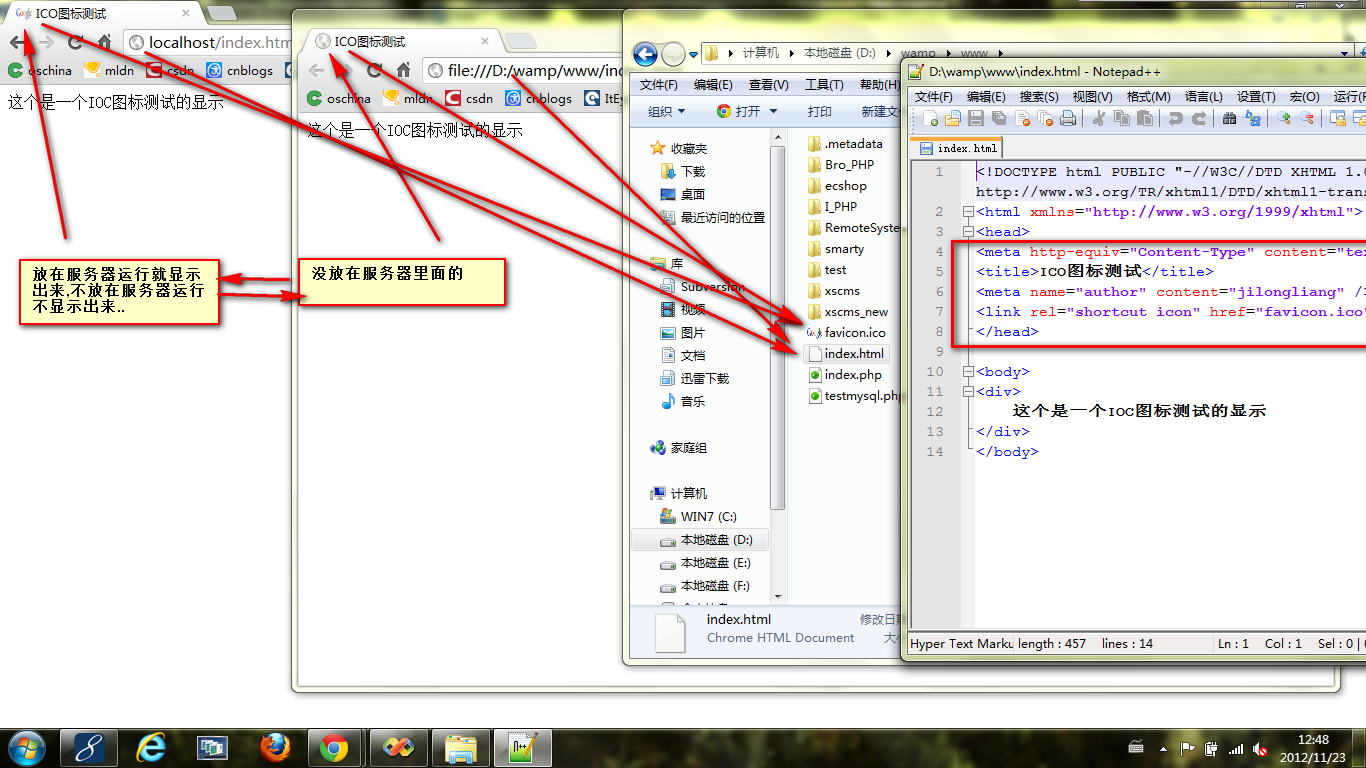Select smarty folder in Explorer
Screen dimensions: 1366x768
point(835,248)
